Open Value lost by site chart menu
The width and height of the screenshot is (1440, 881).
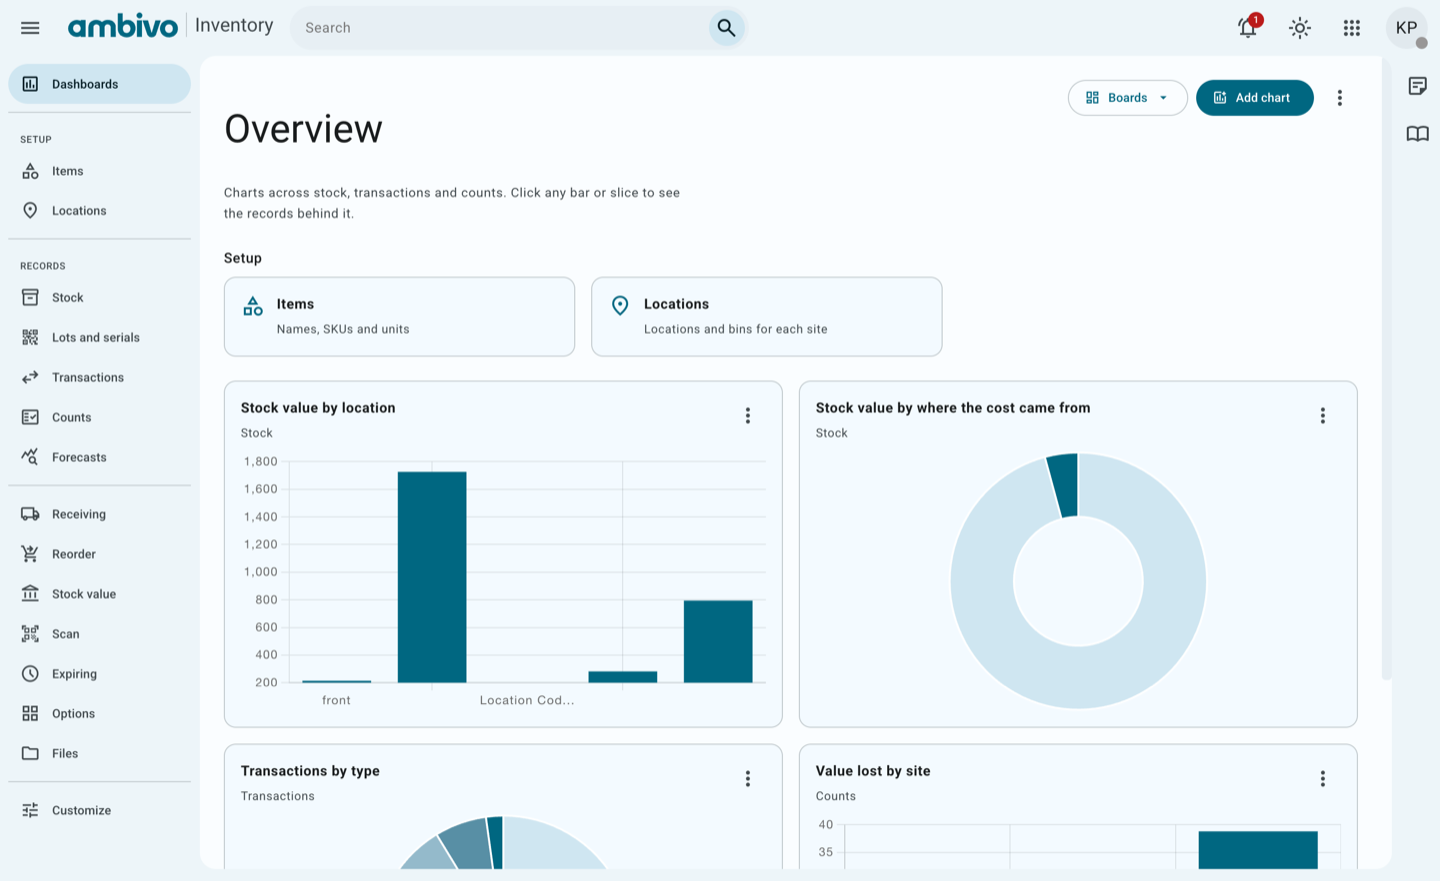coord(1323,779)
